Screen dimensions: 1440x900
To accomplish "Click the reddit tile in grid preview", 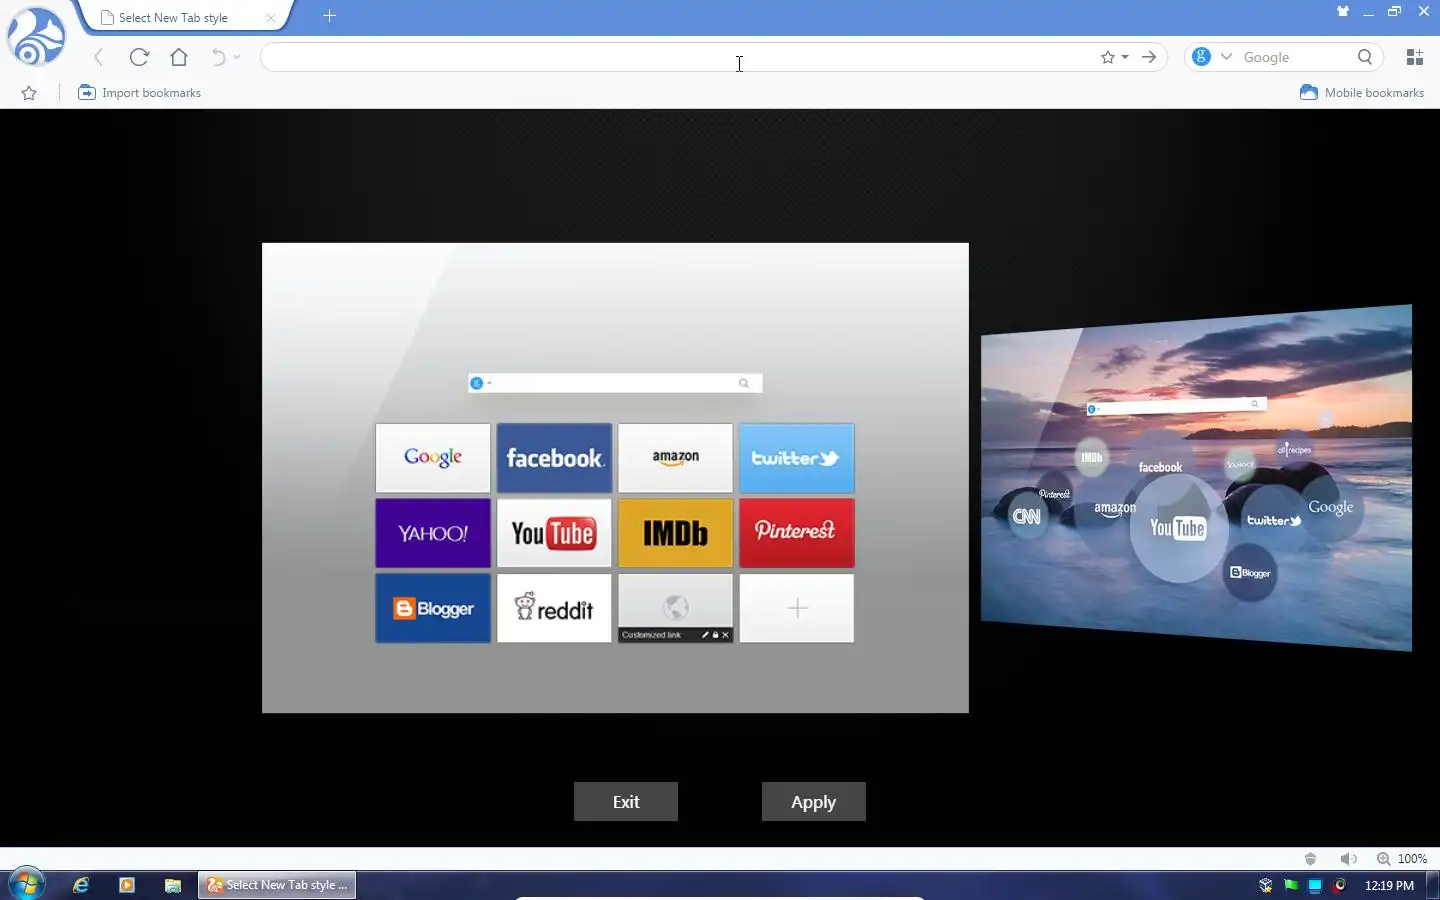I will pyautogui.click(x=554, y=608).
